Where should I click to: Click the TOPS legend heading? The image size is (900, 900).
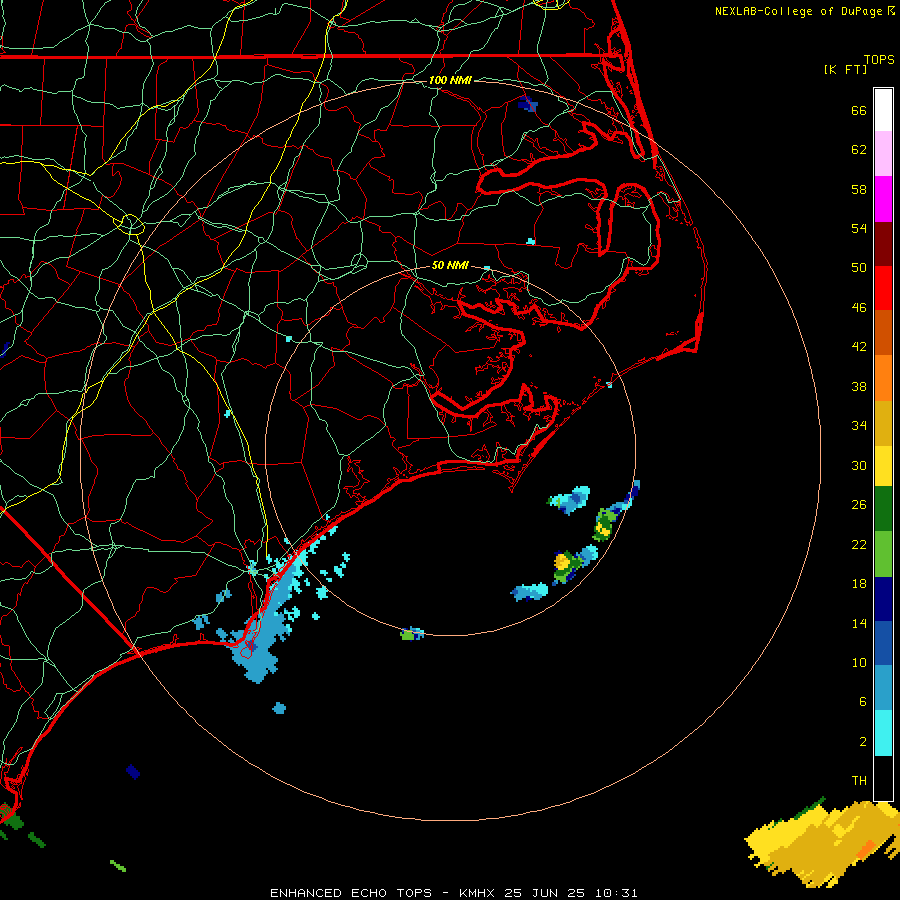pos(879,60)
